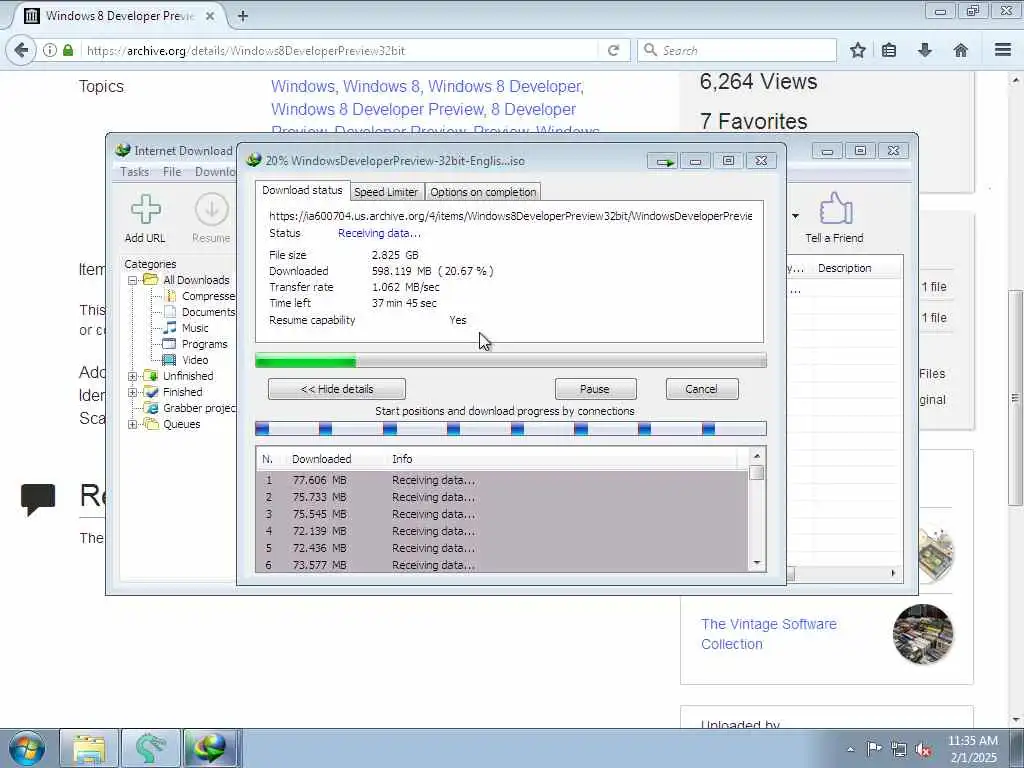Click the taskbar clock showing 11:35 AM
The height and width of the screenshot is (768, 1024).
[973, 749]
